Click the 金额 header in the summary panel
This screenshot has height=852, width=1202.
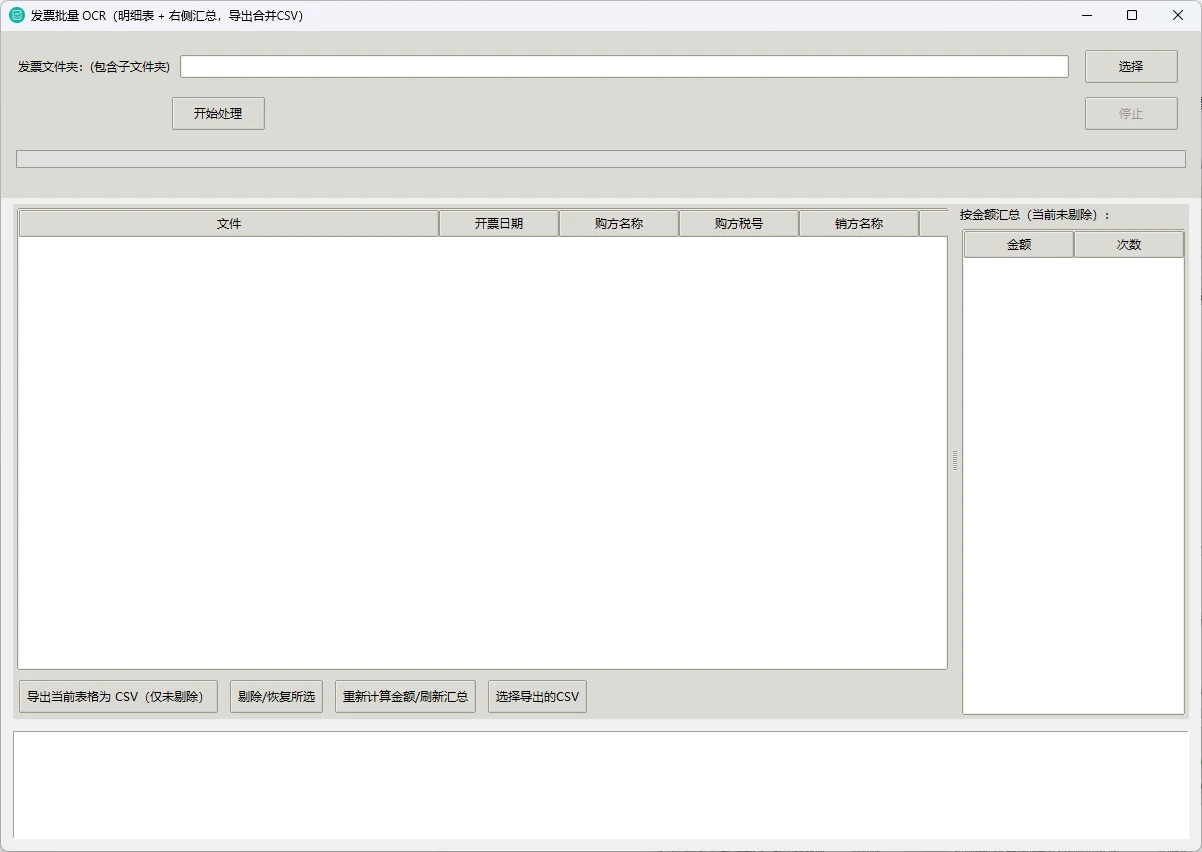coord(1017,244)
